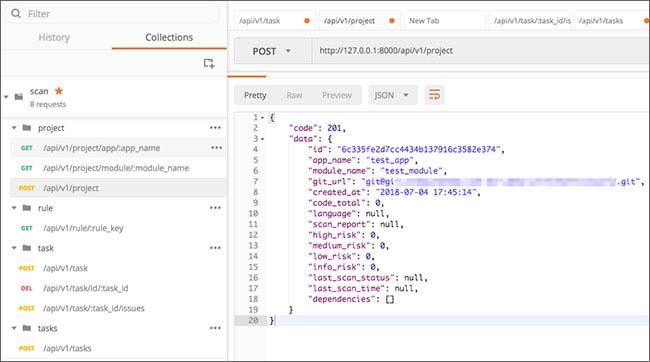Fold the data object at line 3

(263, 139)
